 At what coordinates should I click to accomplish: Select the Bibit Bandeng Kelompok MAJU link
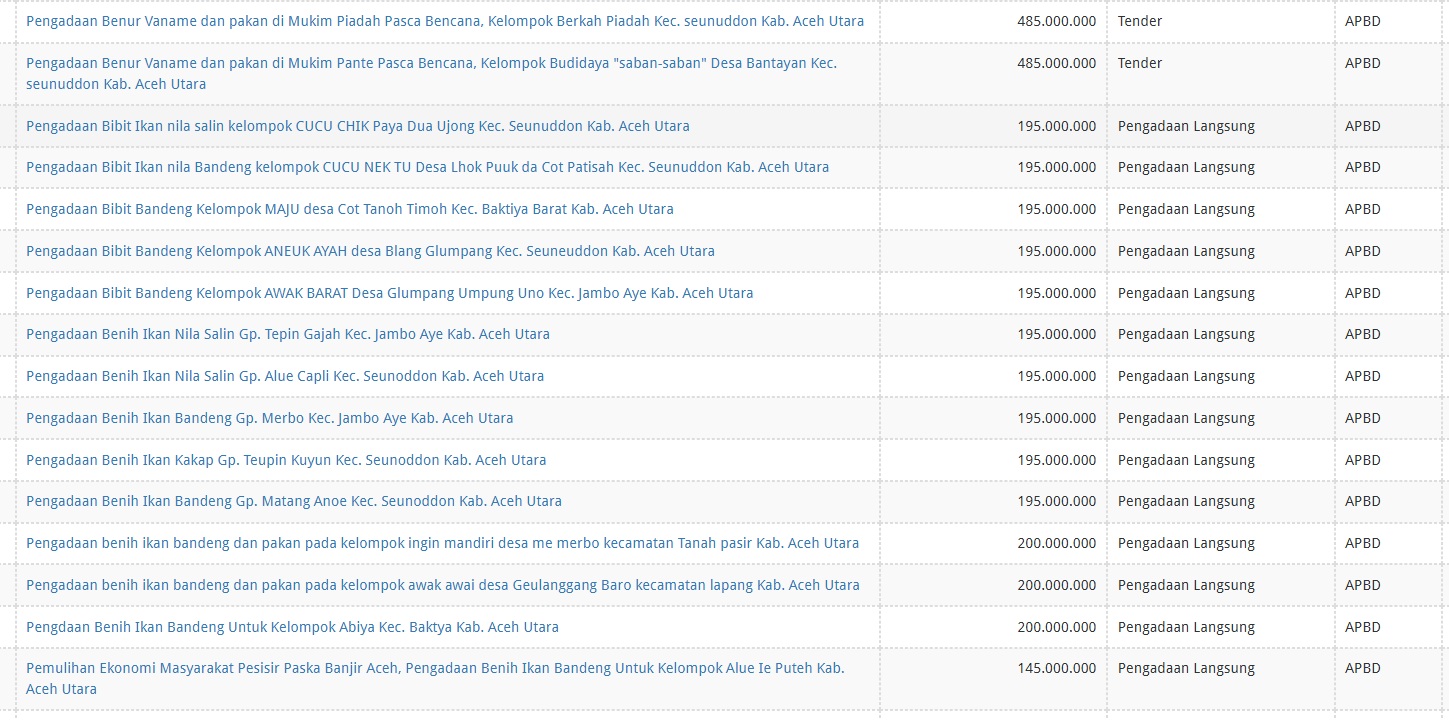point(350,209)
